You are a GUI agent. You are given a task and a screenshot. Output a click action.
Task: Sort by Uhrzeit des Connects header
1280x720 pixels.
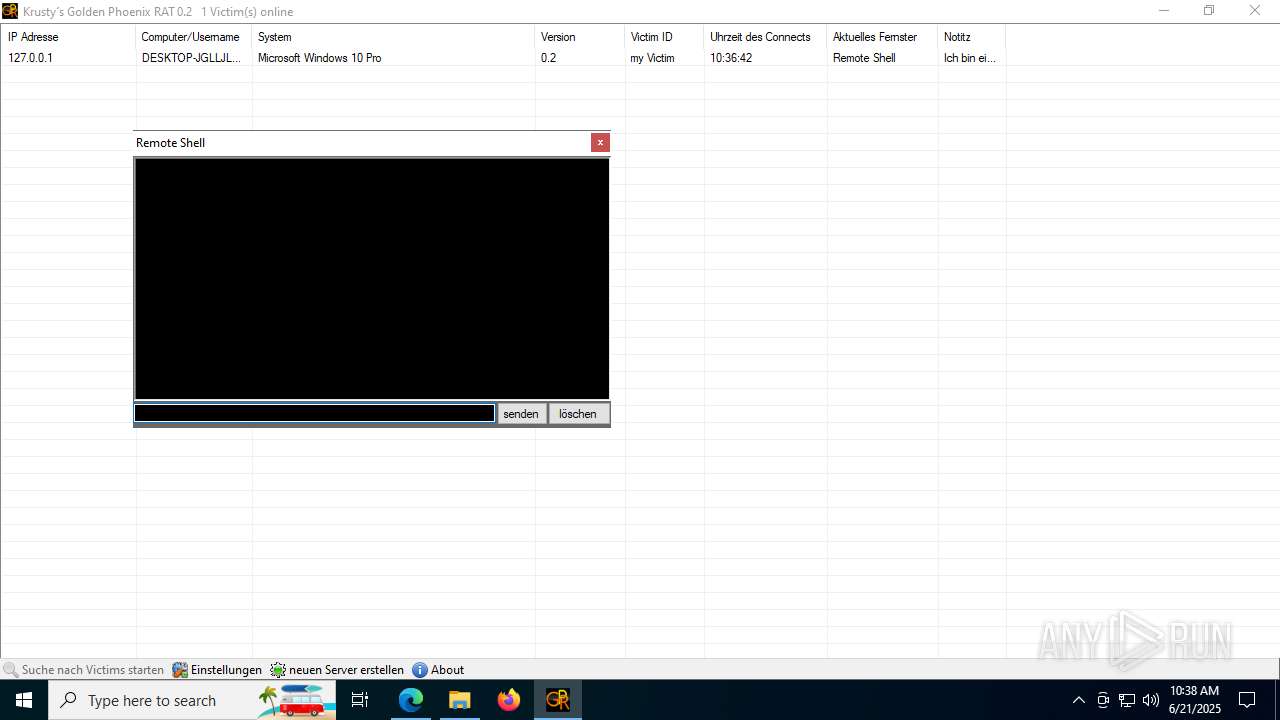point(765,36)
